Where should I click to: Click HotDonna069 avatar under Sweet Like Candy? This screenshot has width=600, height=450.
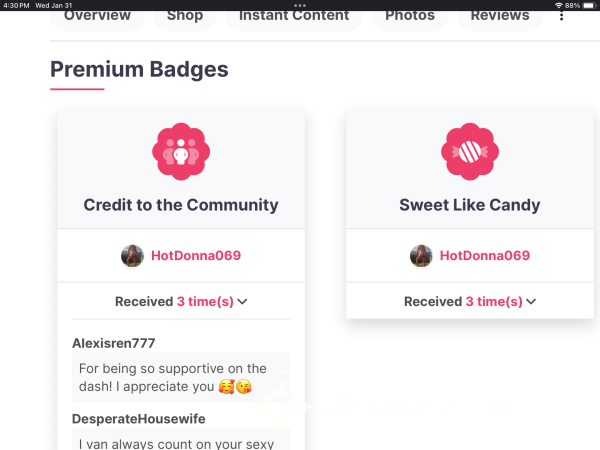tap(421, 256)
